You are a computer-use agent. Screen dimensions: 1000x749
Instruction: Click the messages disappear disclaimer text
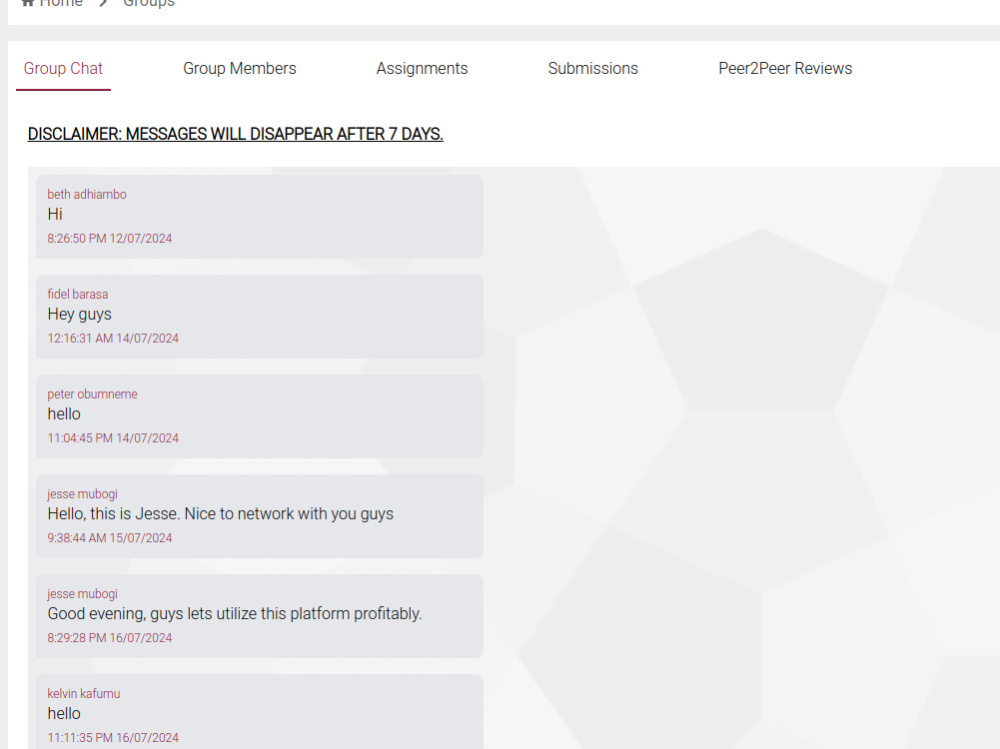(x=235, y=135)
